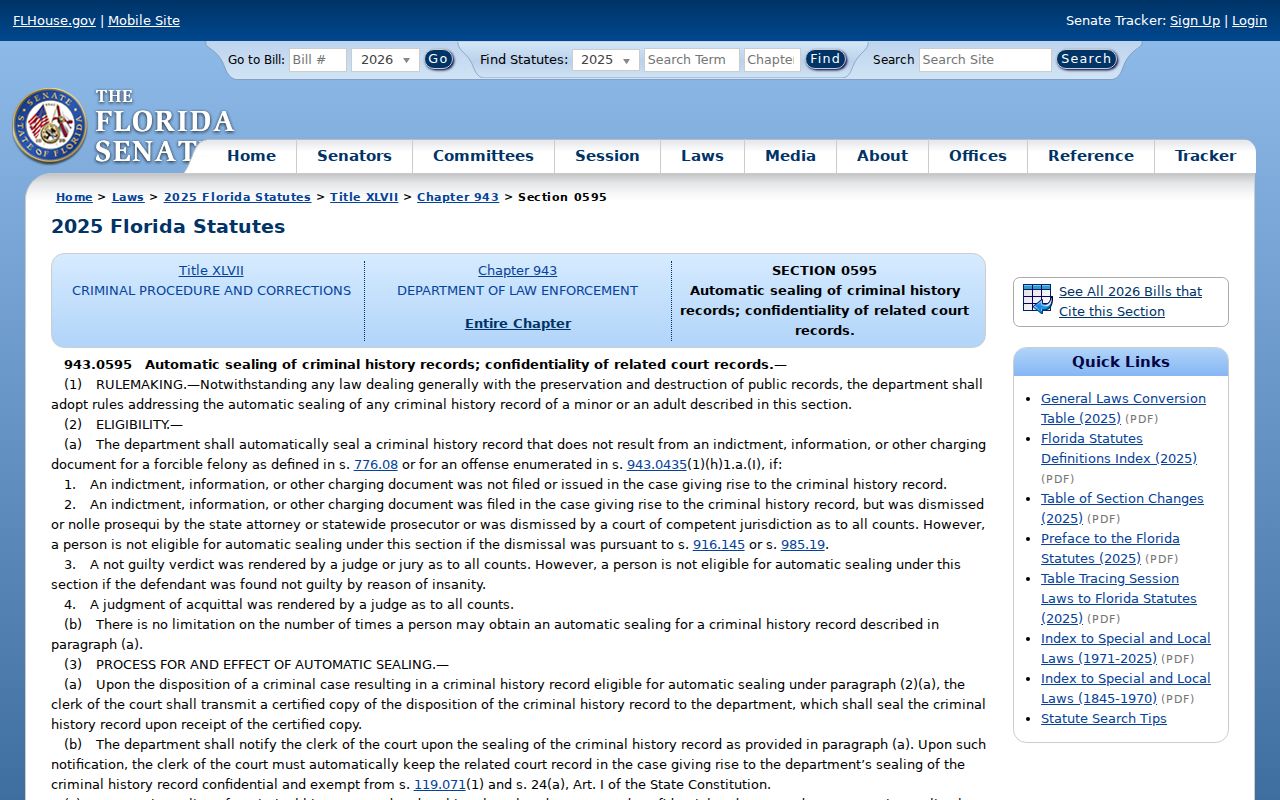Open the Session navigation tab

(607, 156)
